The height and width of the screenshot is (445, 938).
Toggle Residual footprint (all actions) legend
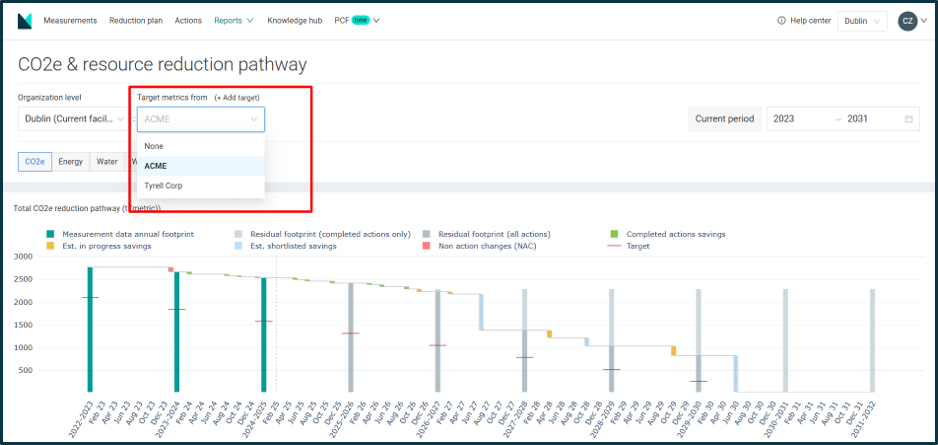pos(486,234)
